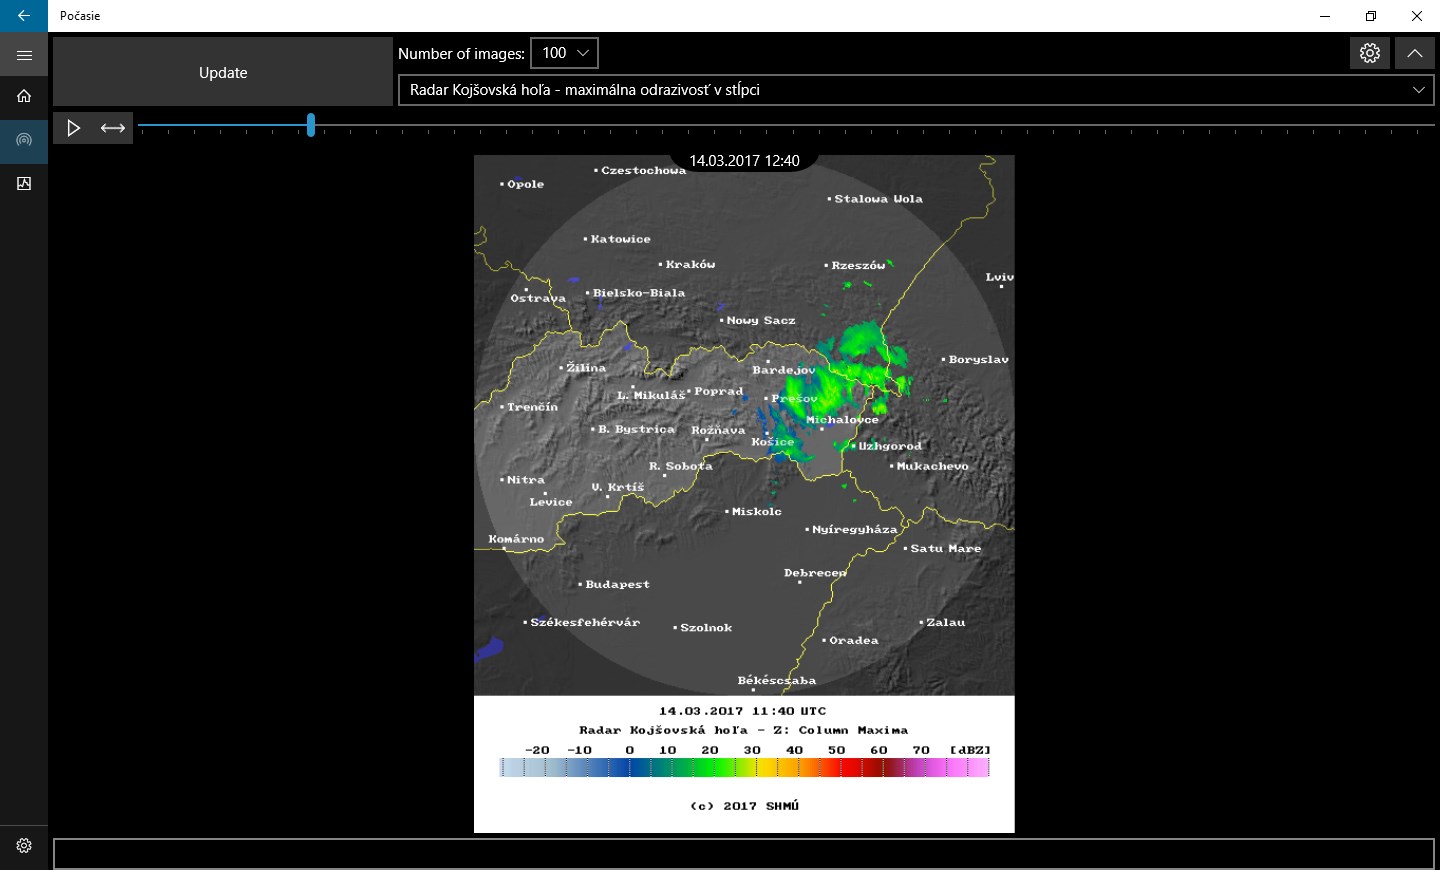
Task: Click timeline track near its right end
Action: [x=1400, y=125]
